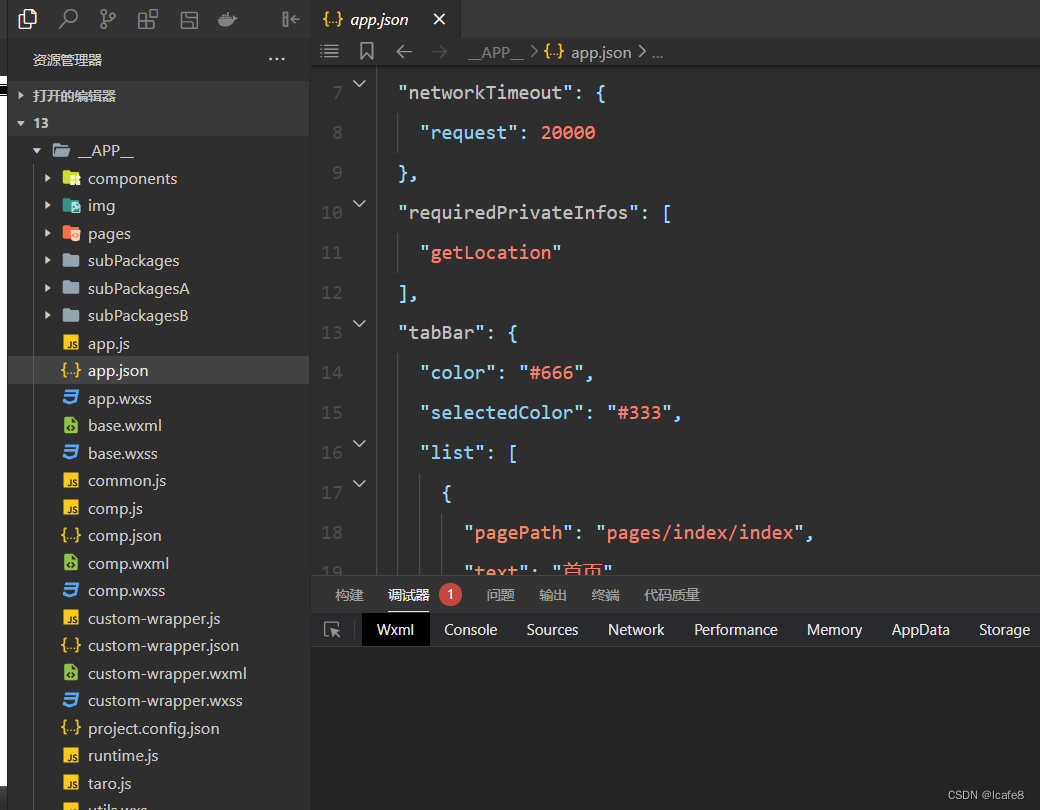Open the Explorer files icon
The width and height of the screenshot is (1040, 810).
pyautogui.click(x=27, y=19)
